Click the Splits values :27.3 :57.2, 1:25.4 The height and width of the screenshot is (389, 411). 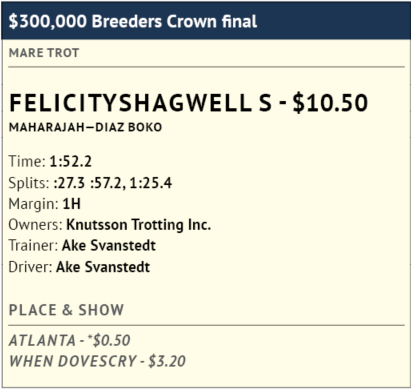coord(113,183)
